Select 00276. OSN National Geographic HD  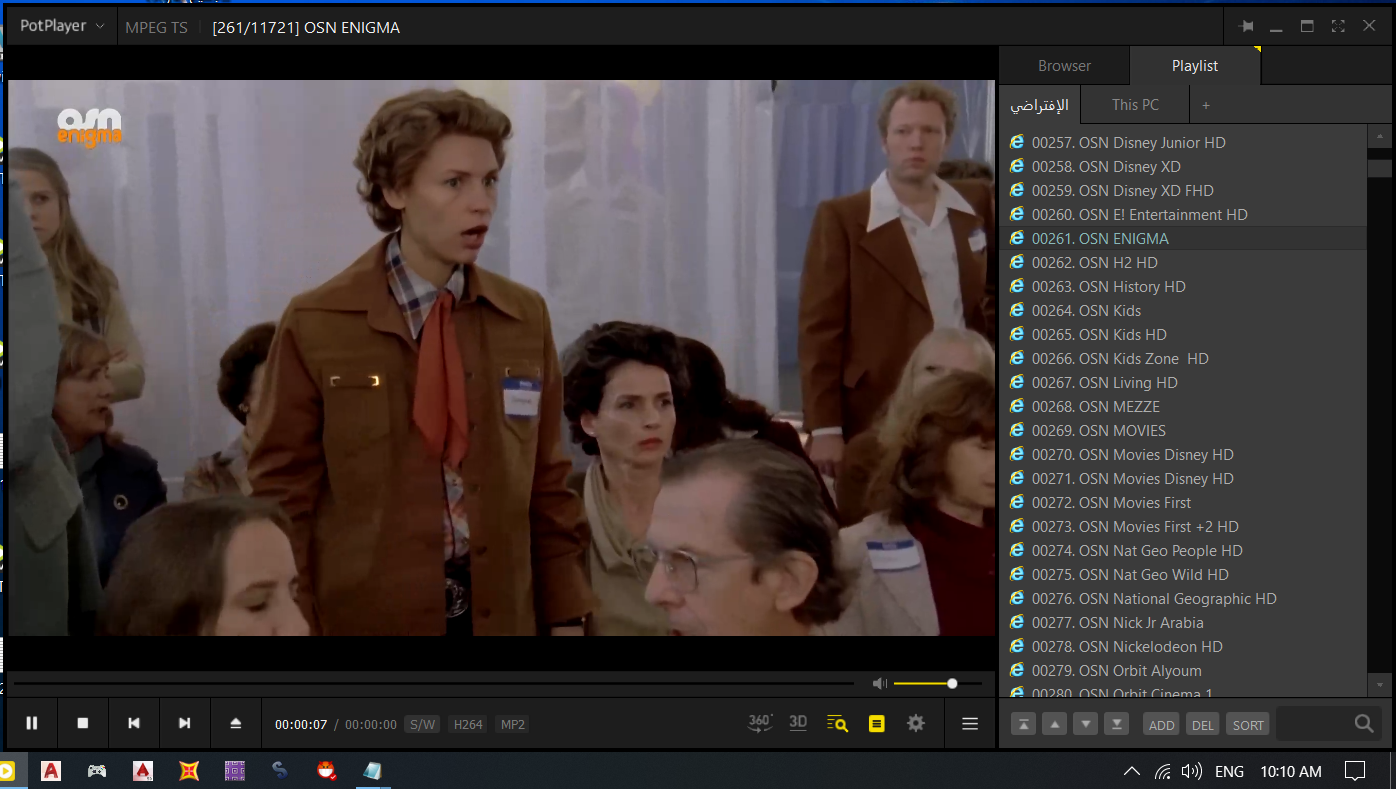[1183, 598]
